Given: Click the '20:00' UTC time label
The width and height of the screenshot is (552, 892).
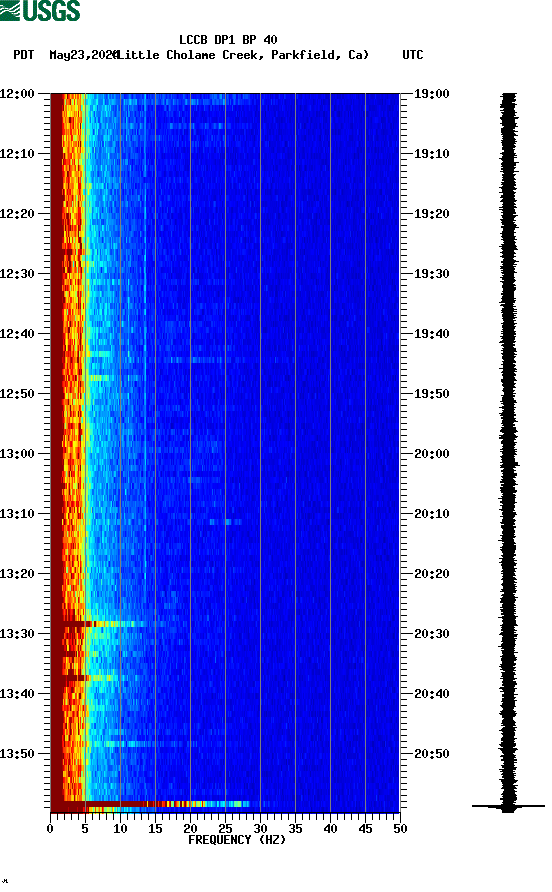Looking at the screenshot, I should [x=432, y=454].
